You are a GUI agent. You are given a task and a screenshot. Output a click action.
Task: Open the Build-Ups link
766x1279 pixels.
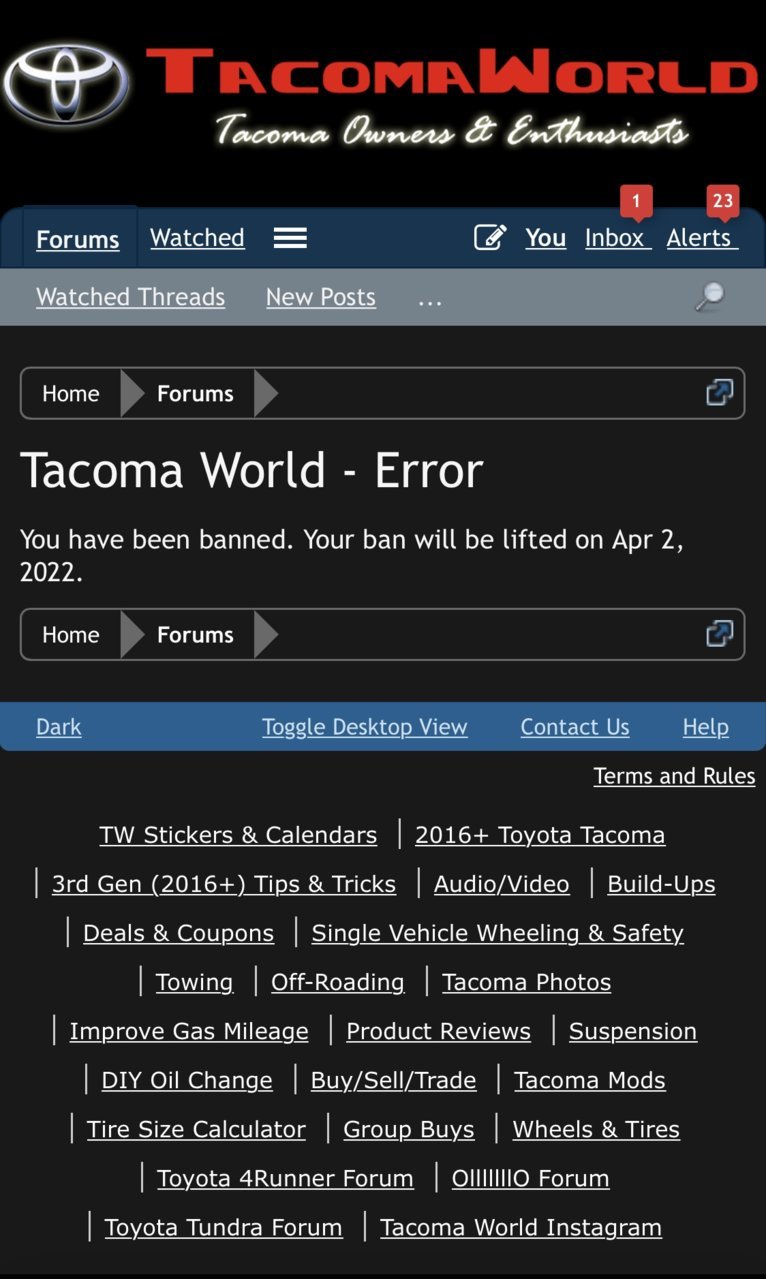tap(662, 884)
